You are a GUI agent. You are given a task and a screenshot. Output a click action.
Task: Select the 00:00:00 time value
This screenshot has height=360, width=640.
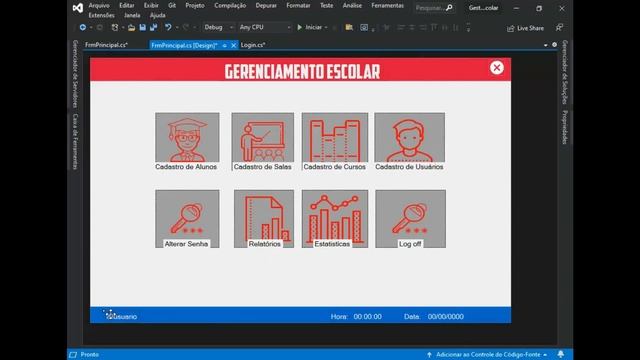click(367, 316)
